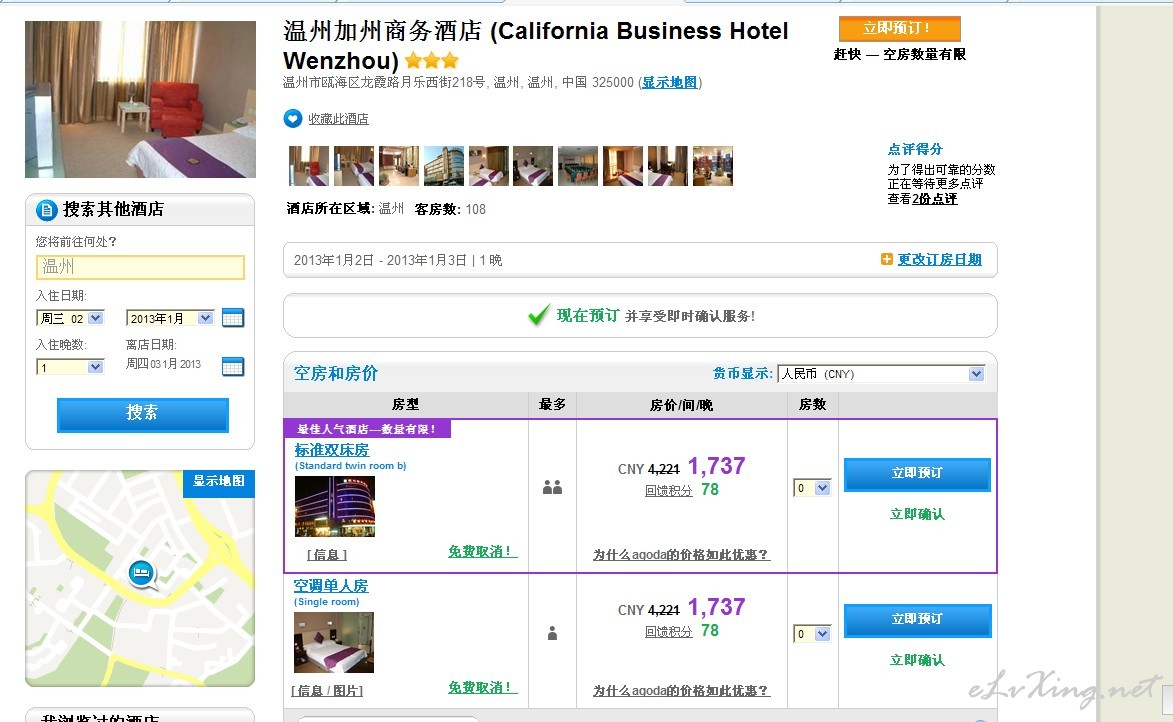Click the single-person occupancy icon for single room

tap(552, 633)
